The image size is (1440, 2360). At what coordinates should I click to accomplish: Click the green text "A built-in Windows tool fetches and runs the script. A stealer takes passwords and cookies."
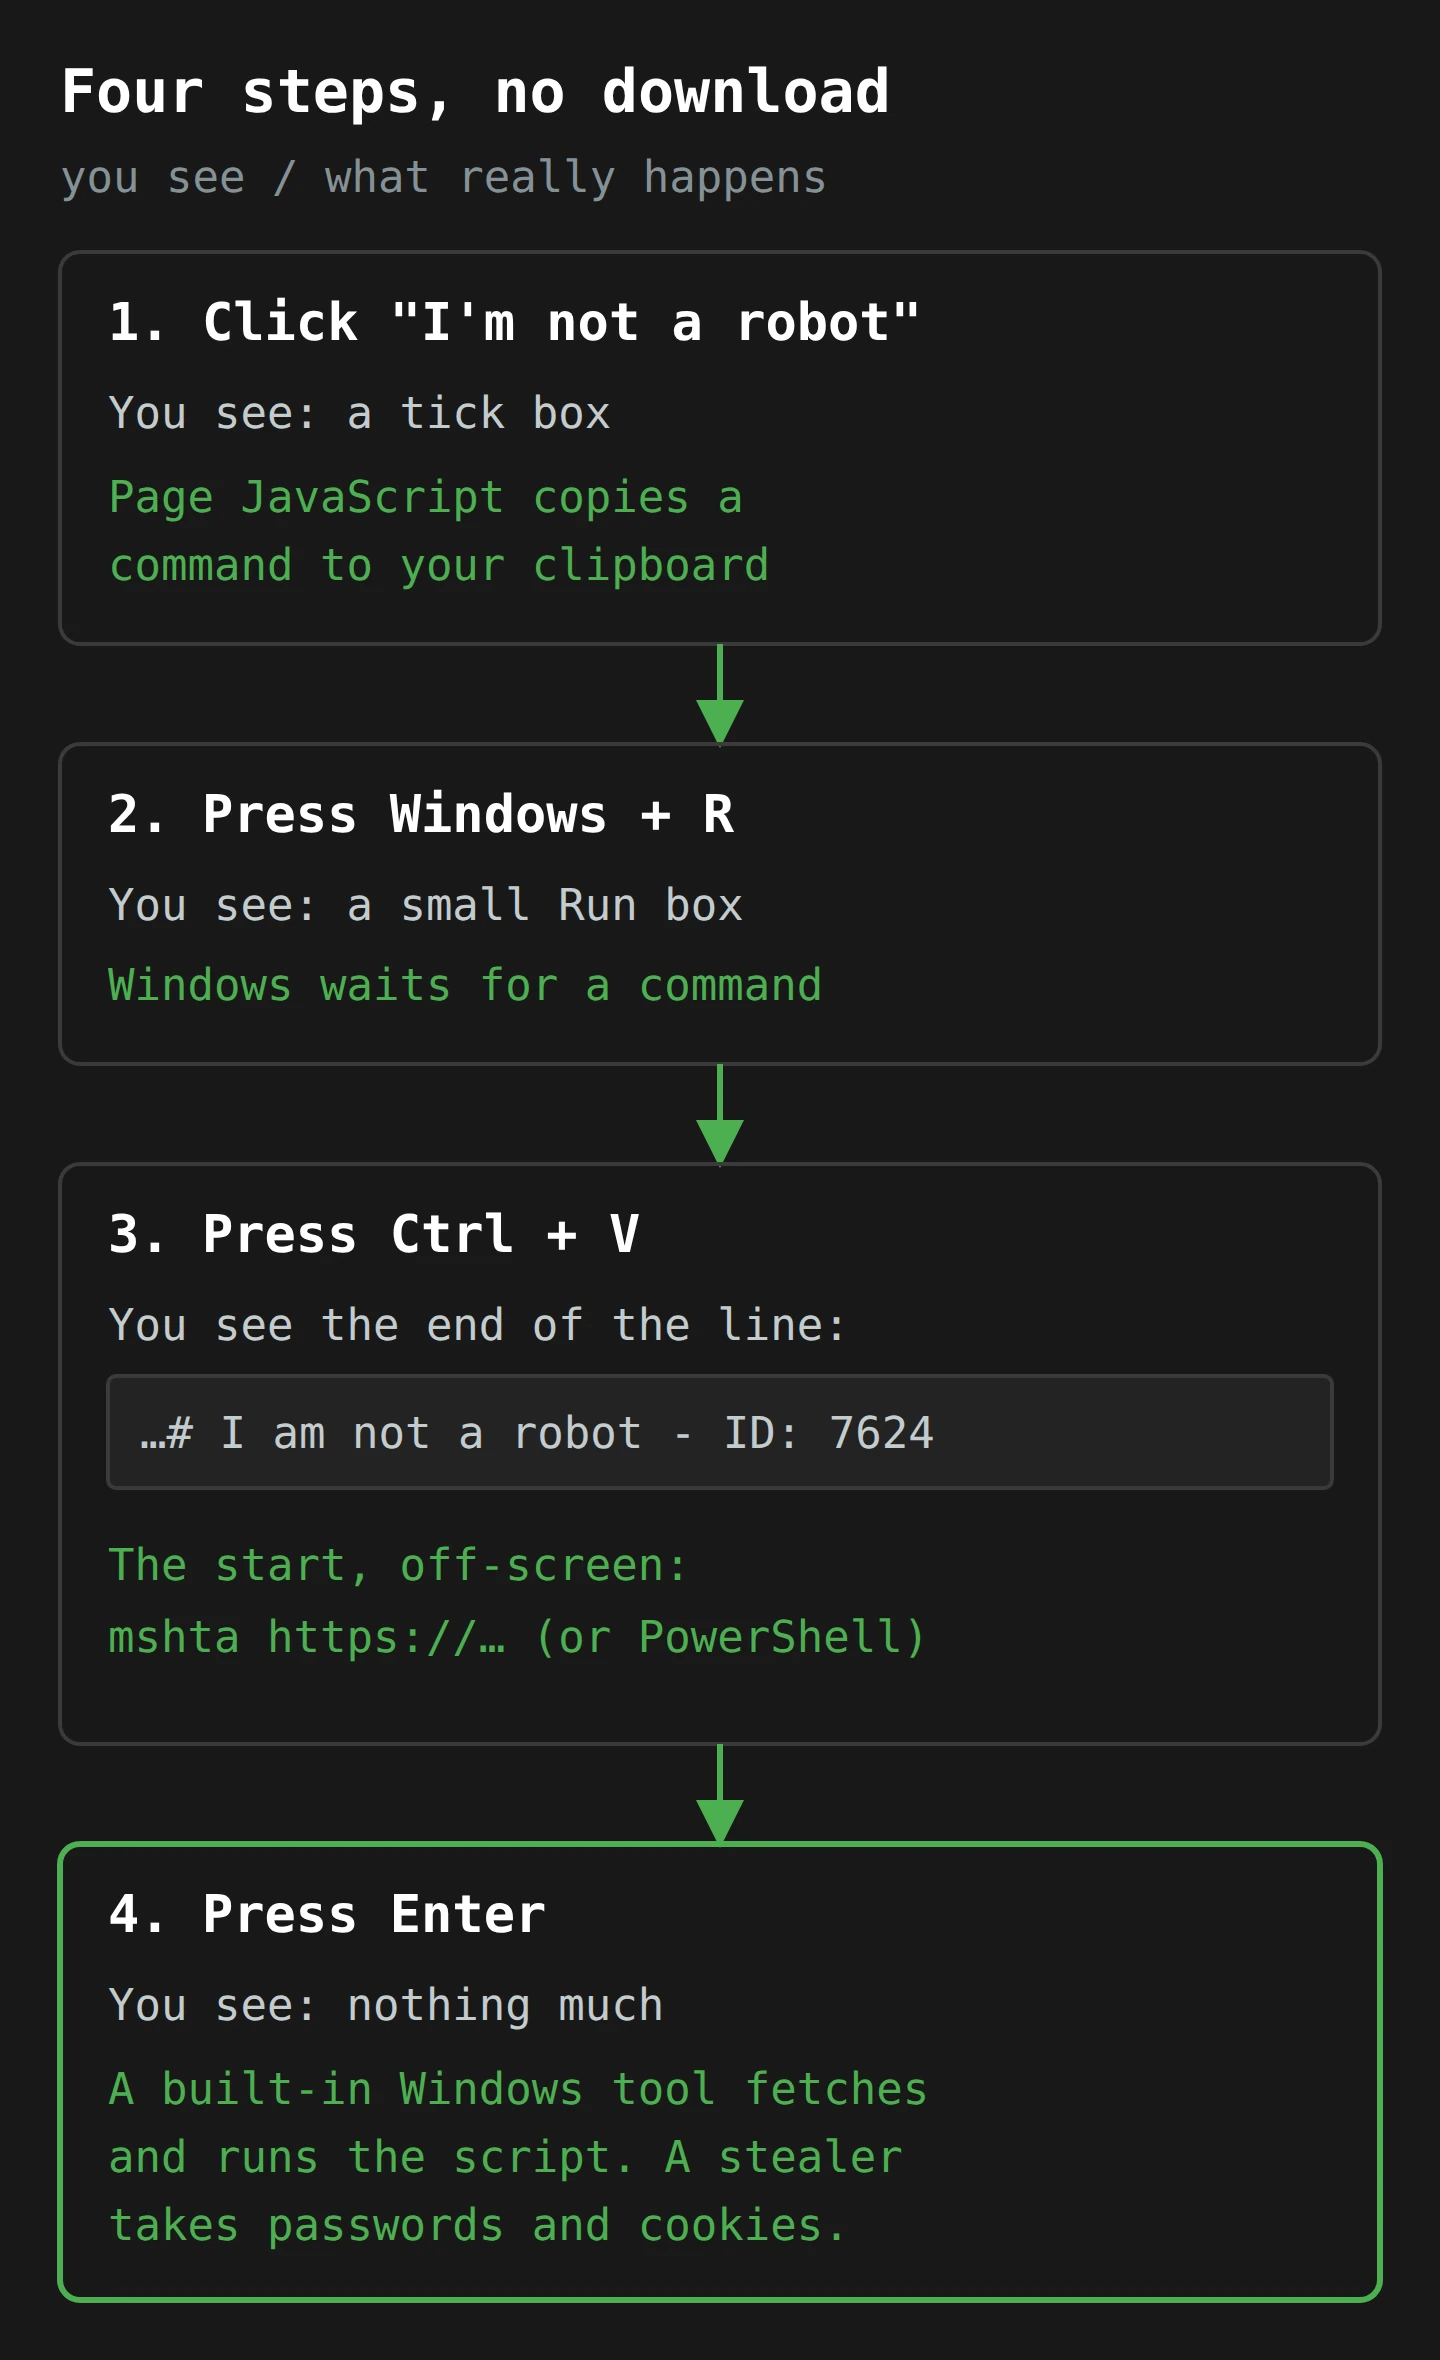click(518, 2157)
